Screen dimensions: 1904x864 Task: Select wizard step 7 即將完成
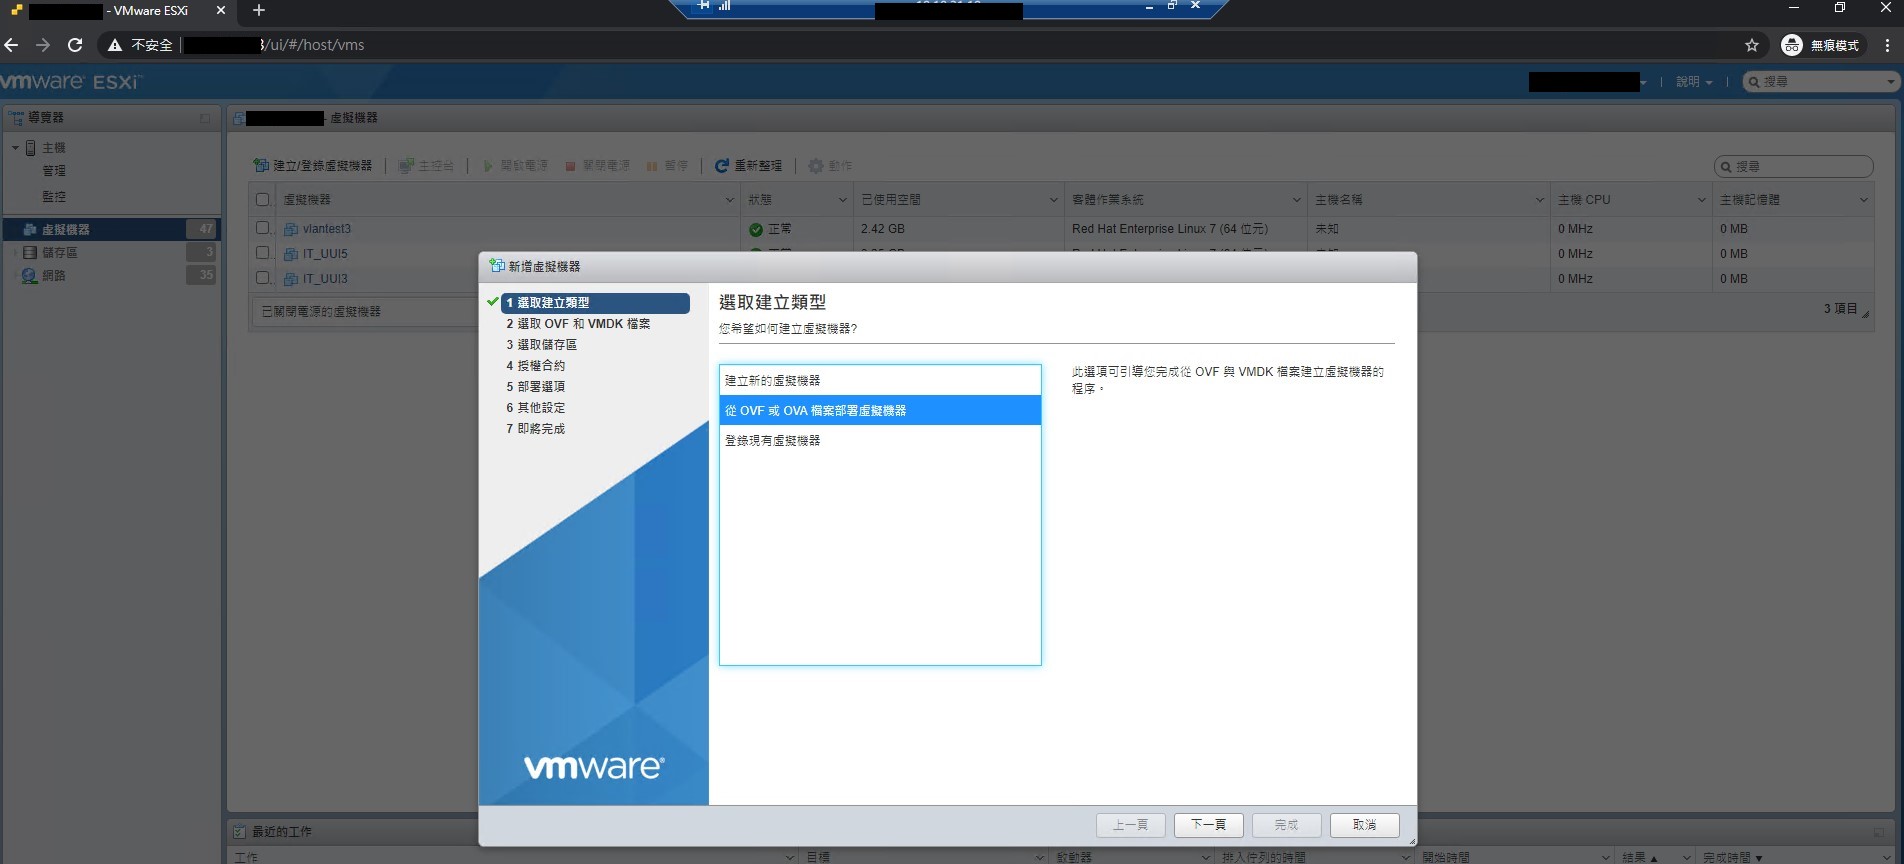pos(535,429)
